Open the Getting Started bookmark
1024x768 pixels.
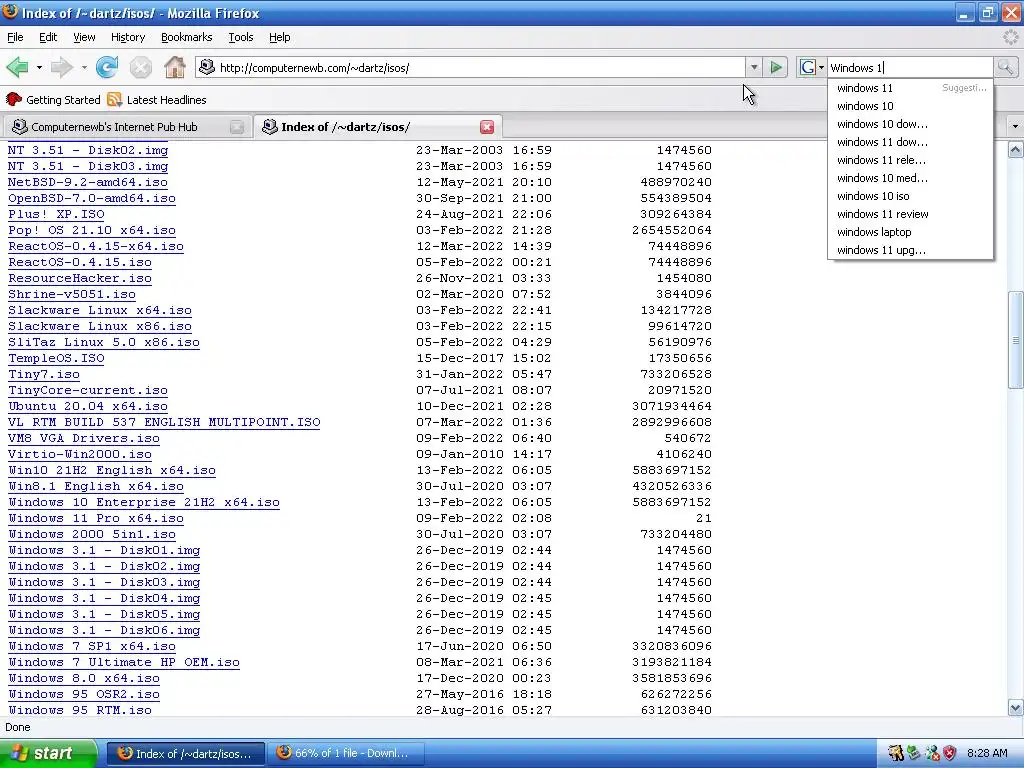[54, 100]
